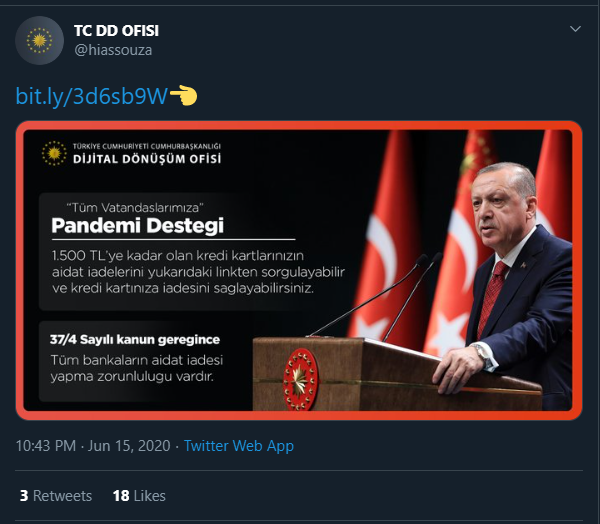Open the TC DD OFISI profile avatar
600x524 pixels.
pos(39,40)
